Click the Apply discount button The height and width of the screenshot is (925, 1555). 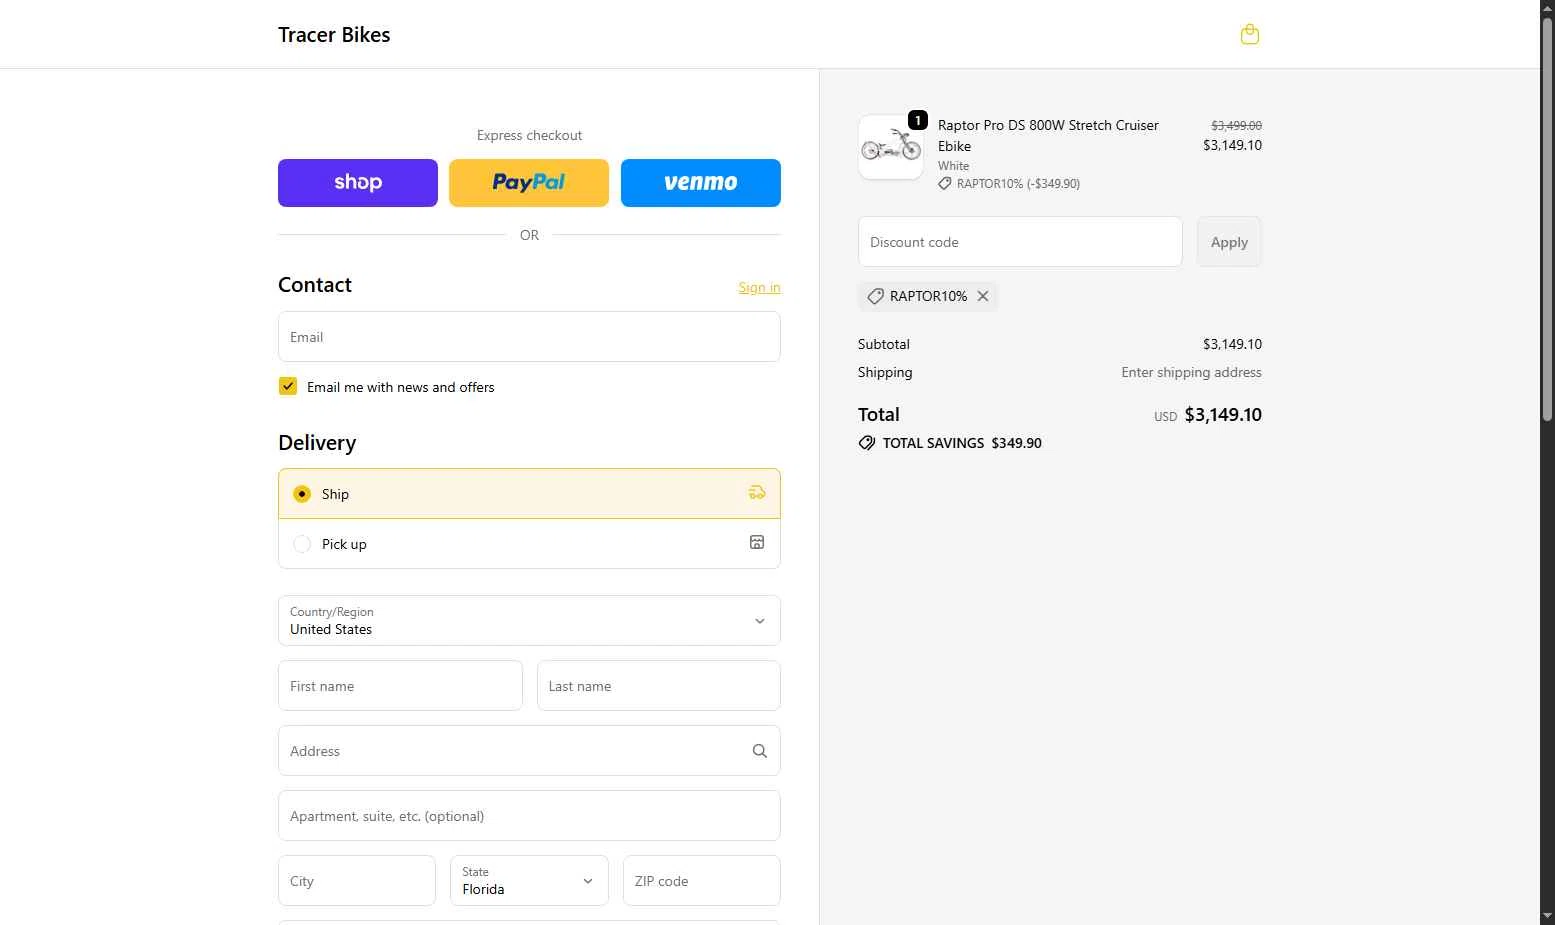coord(1229,242)
